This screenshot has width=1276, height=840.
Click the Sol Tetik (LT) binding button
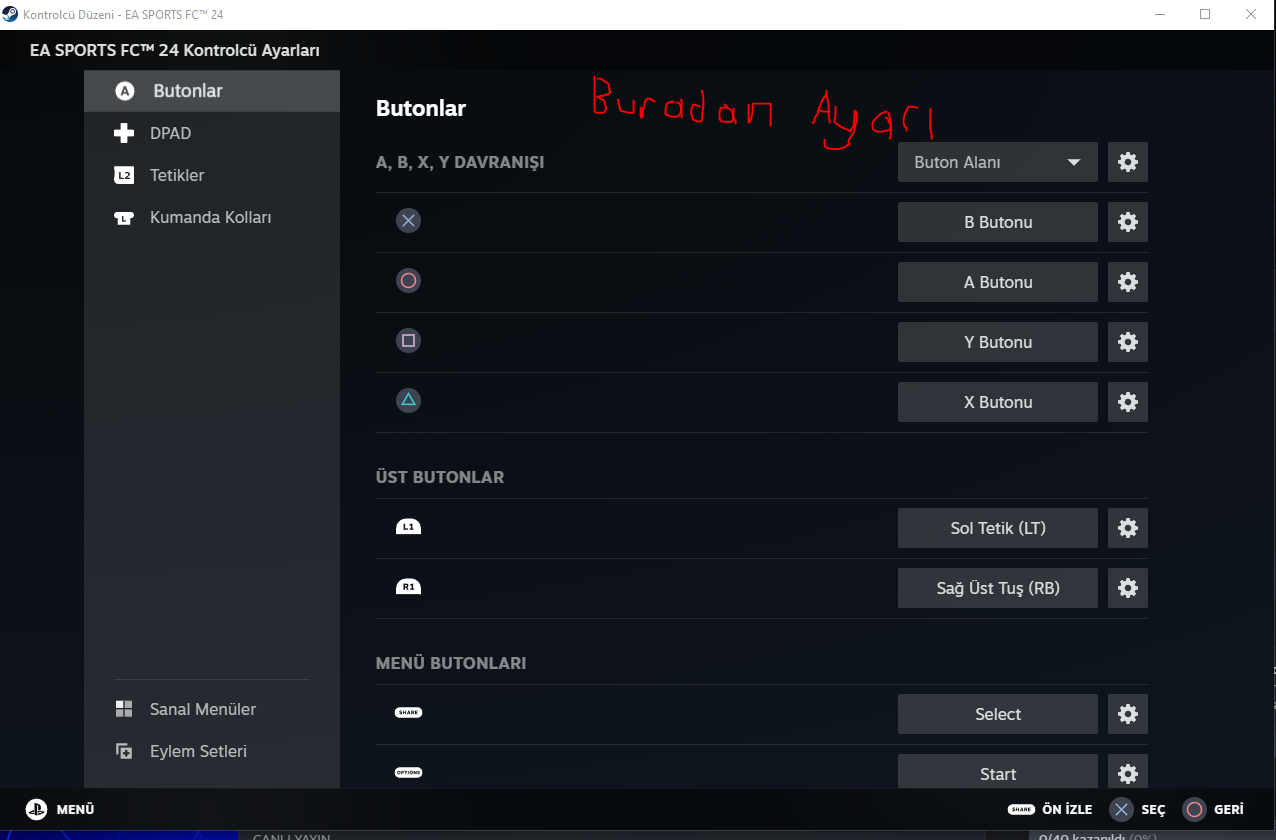click(x=998, y=528)
